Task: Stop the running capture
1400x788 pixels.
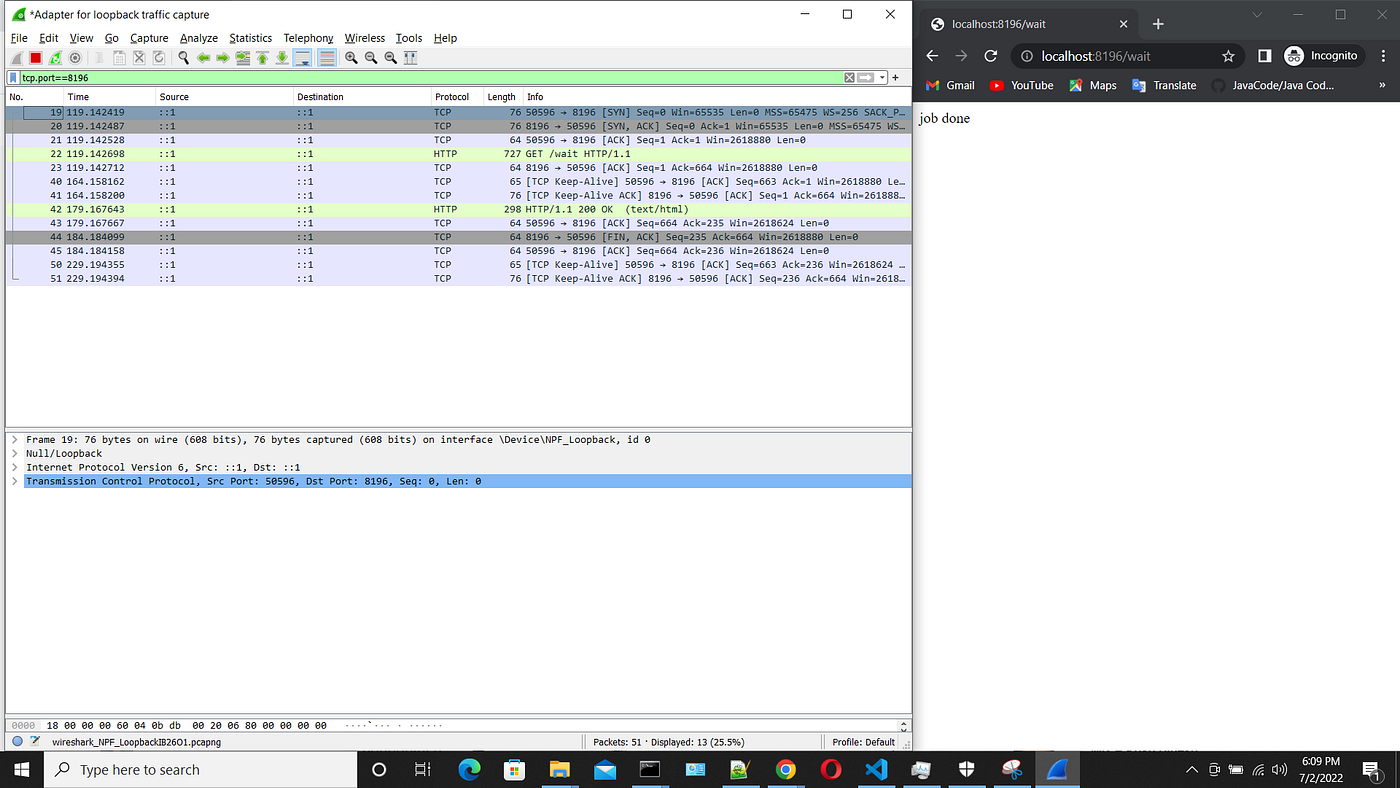Action: coord(35,58)
